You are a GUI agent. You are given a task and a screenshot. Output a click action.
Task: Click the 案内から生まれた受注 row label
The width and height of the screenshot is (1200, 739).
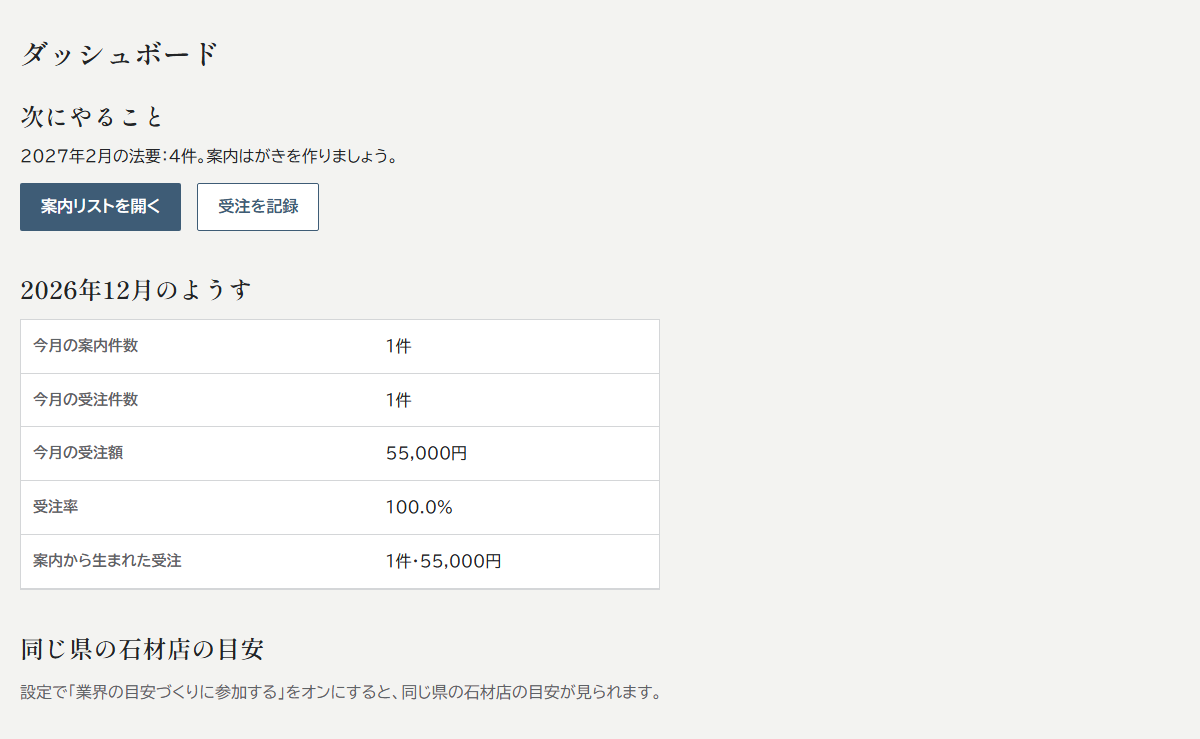tap(107, 561)
